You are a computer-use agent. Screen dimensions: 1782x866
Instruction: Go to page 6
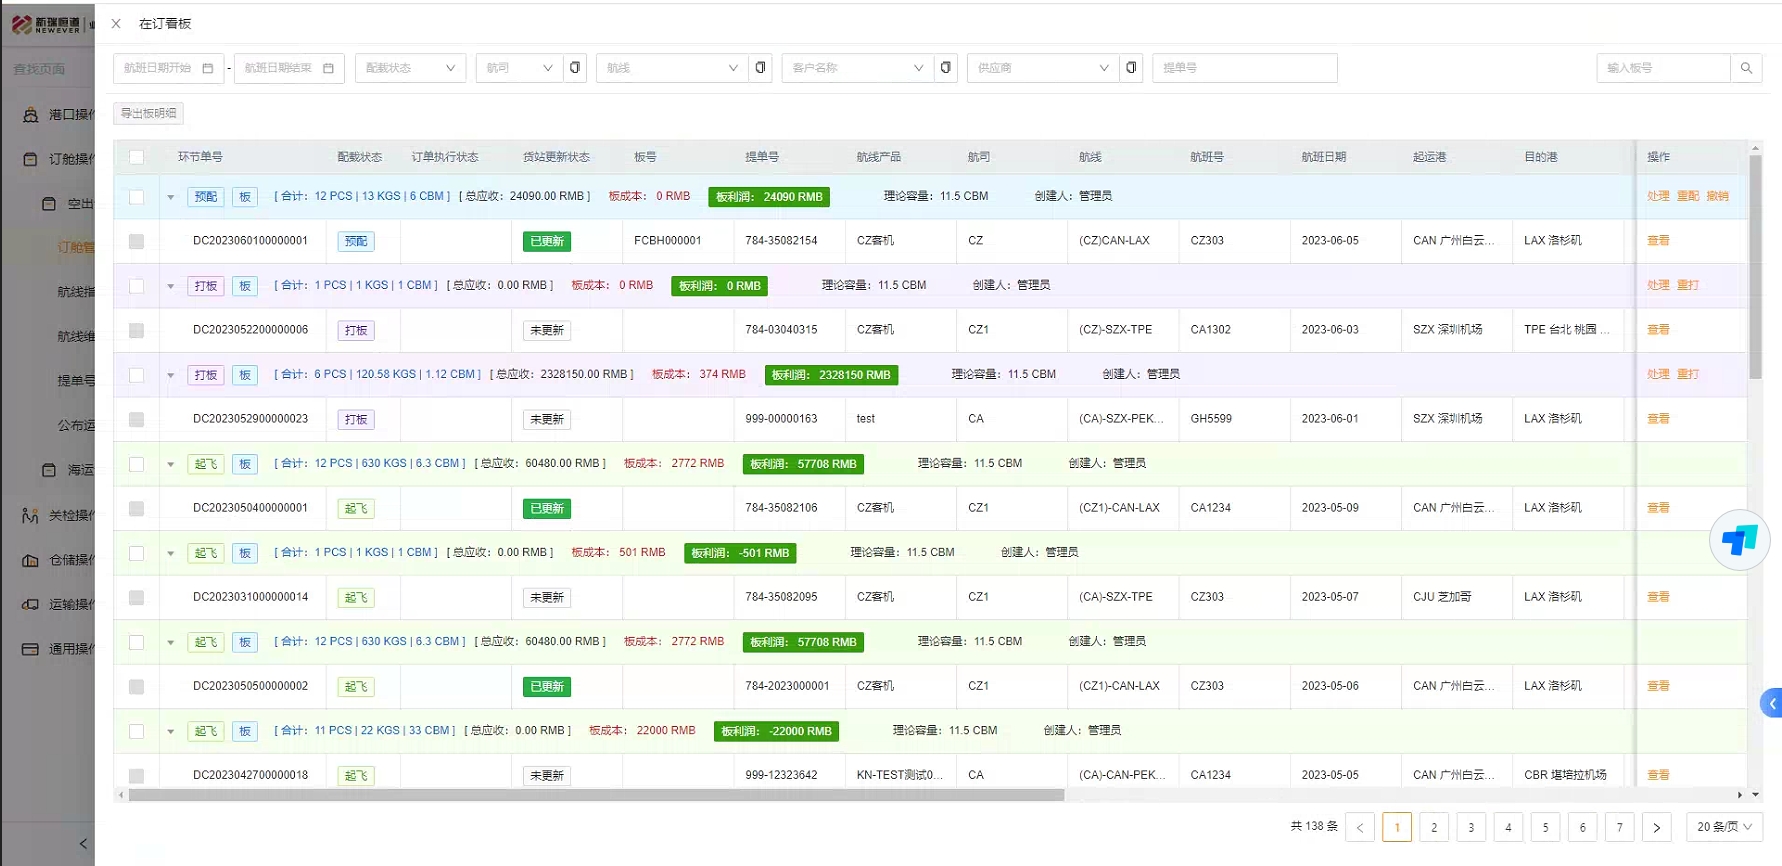(1582, 827)
